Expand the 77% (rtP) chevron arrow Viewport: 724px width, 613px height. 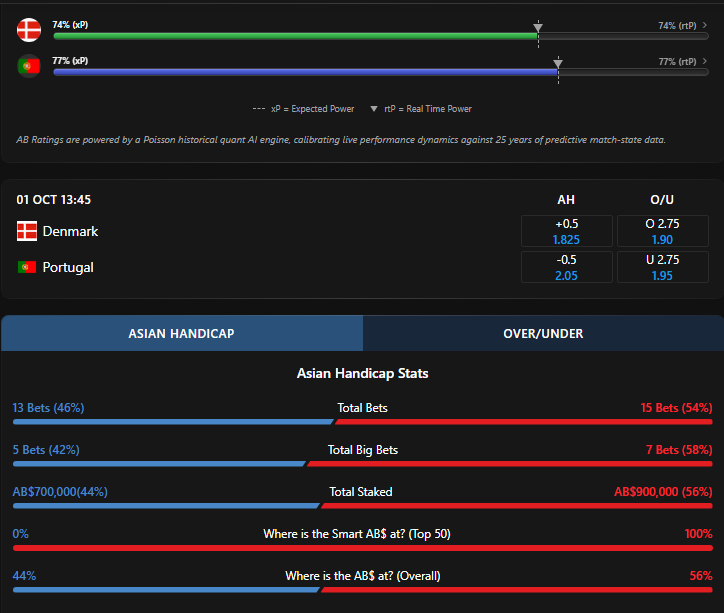pyautogui.click(x=705, y=61)
